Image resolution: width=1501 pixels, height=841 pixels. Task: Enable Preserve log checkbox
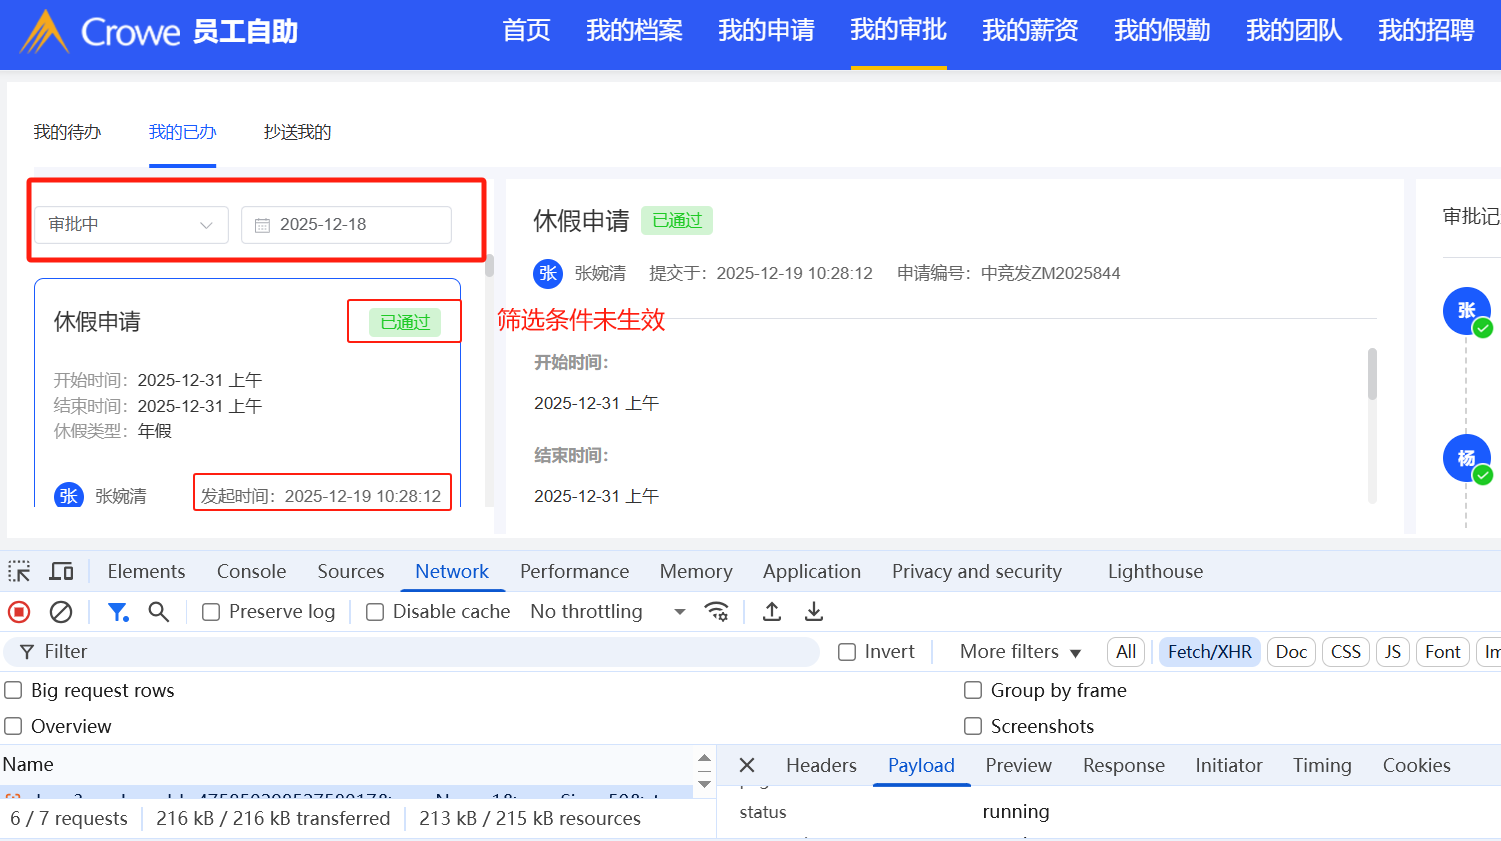click(211, 612)
